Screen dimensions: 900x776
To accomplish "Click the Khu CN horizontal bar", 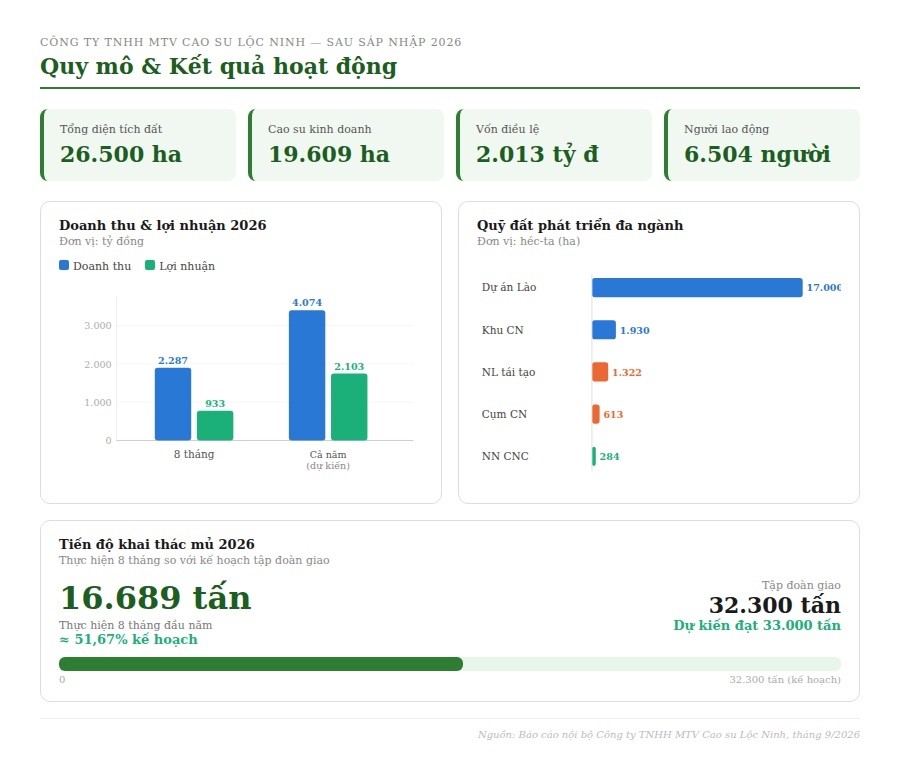I will (604, 329).
